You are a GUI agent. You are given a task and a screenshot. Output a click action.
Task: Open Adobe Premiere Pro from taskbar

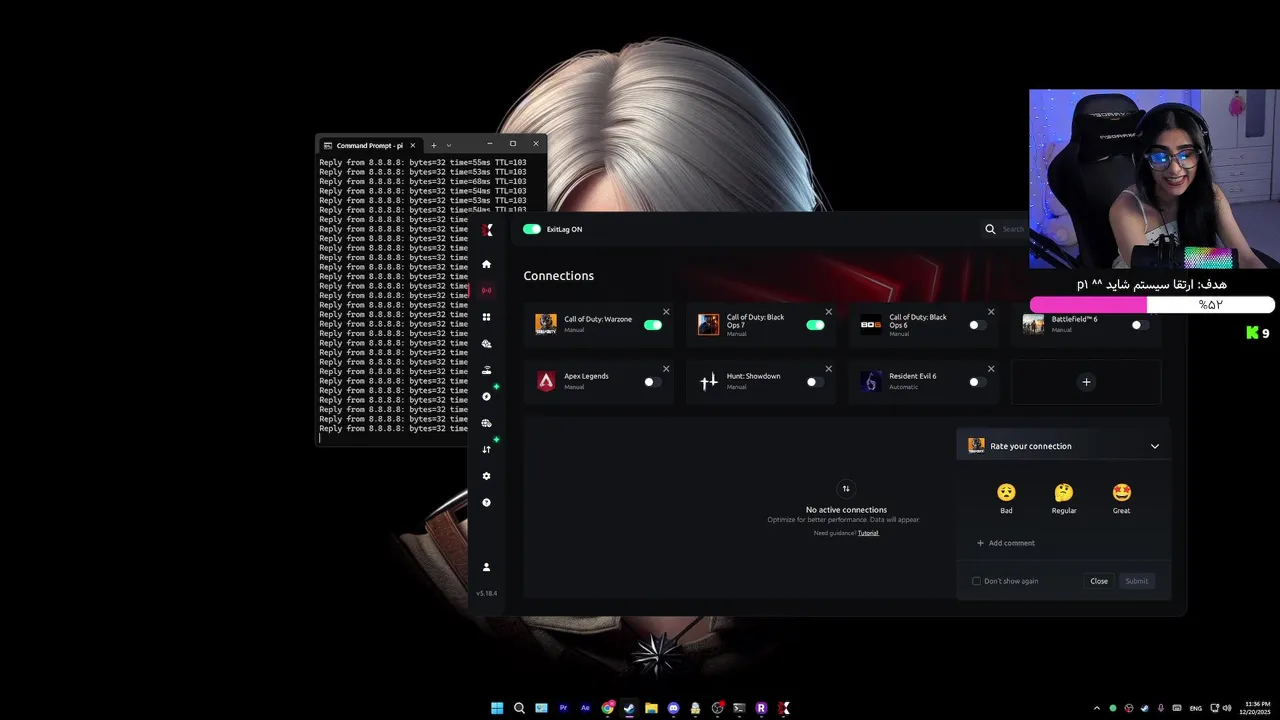click(563, 708)
